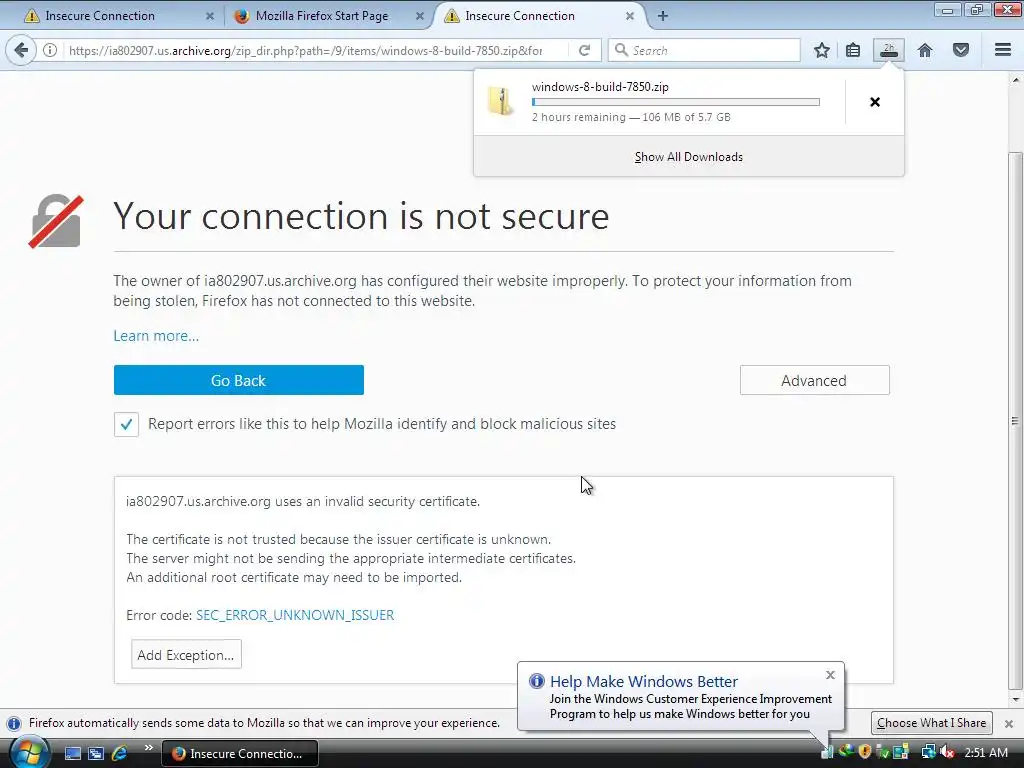Click the Insecure Connection taskbar button
The width and height of the screenshot is (1024, 768).
[240, 754]
